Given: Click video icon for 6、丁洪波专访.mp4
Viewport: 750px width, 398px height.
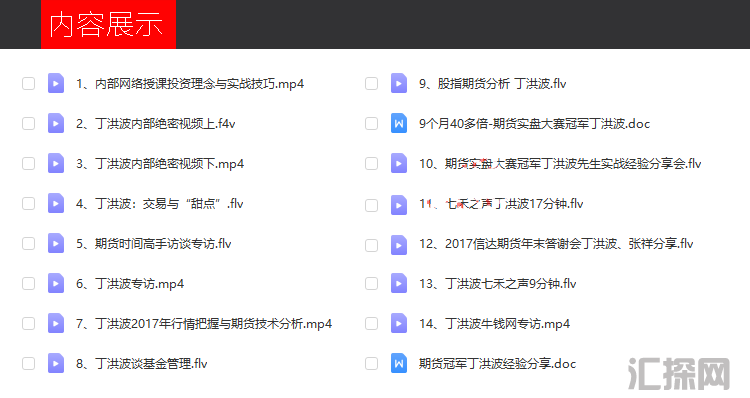Looking at the screenshot, I should (56, 283).
